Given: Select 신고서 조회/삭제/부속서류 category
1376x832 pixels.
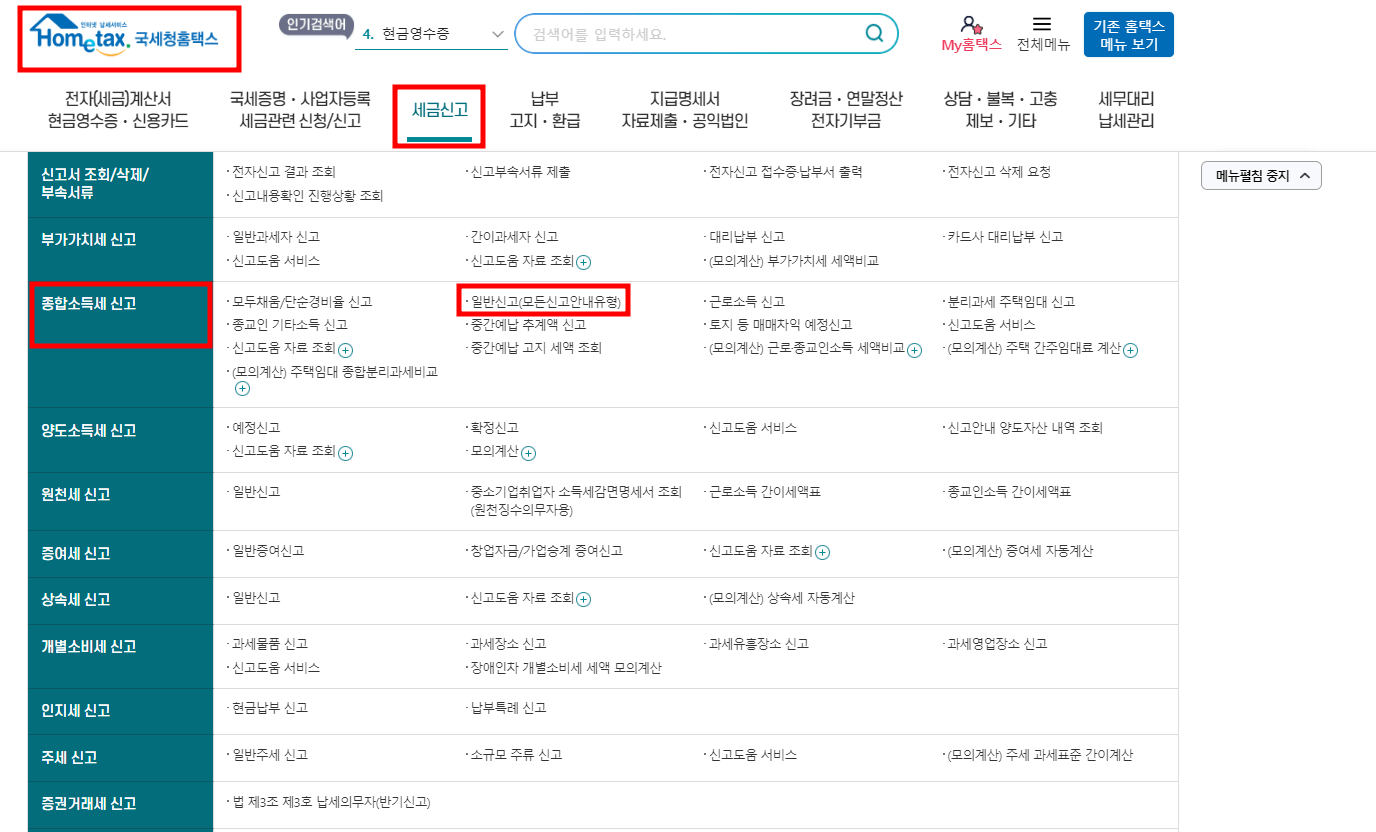Looking at the screenshot, I should pyautogui.click(x=120, y=184).
